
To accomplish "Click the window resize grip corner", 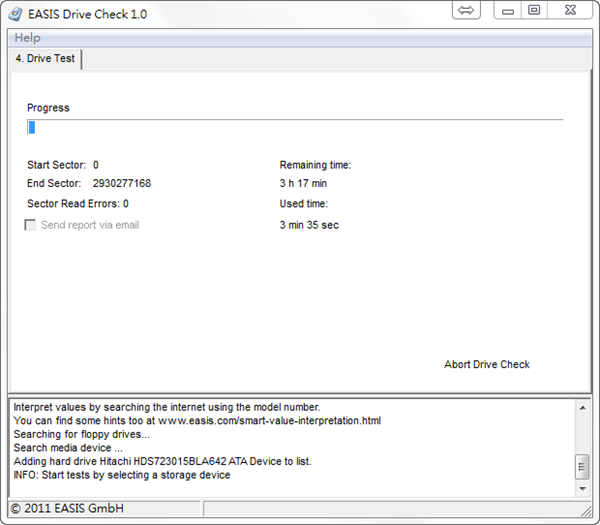I will (x=586, y=511).
